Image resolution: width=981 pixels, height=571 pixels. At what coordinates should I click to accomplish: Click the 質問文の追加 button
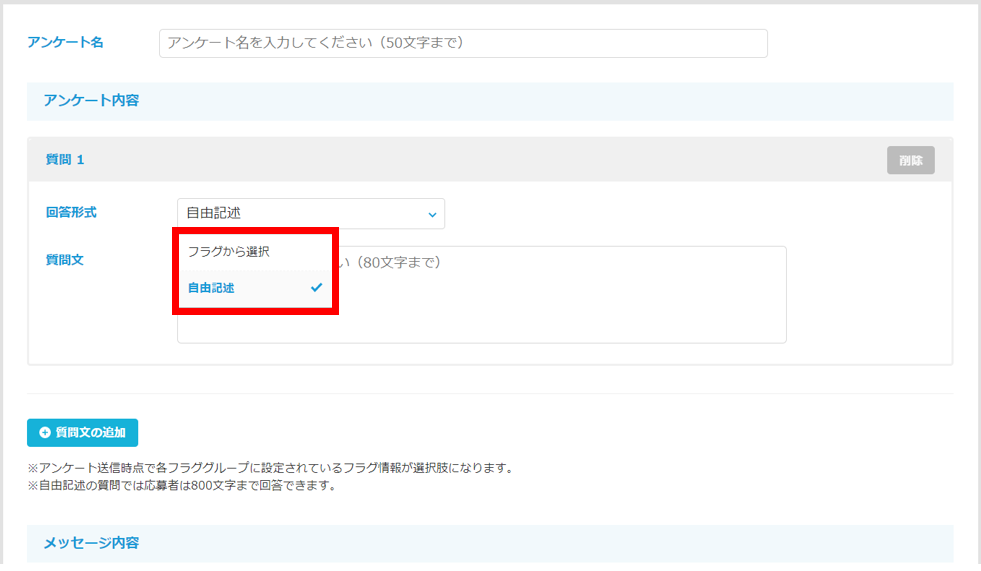click(83, 433)
